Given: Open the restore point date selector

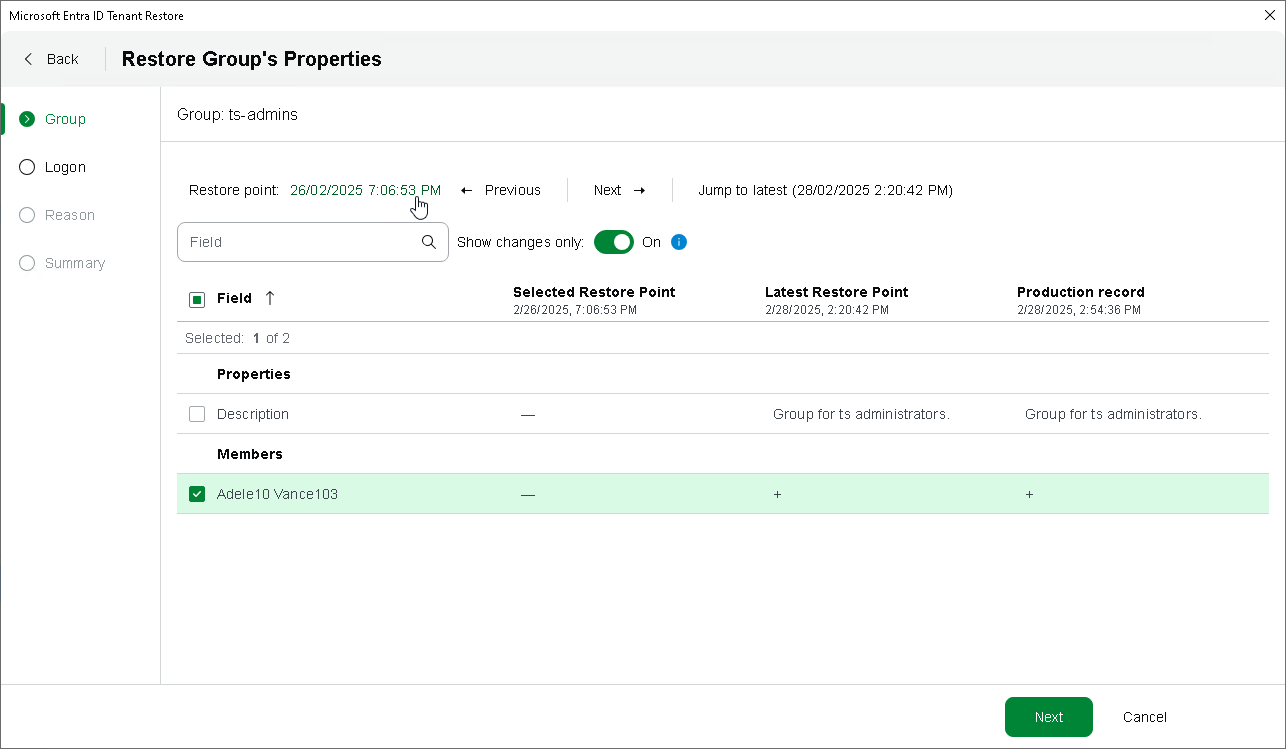Looking at the screenshot, I should pyautogui.click(x=365, y=190).
